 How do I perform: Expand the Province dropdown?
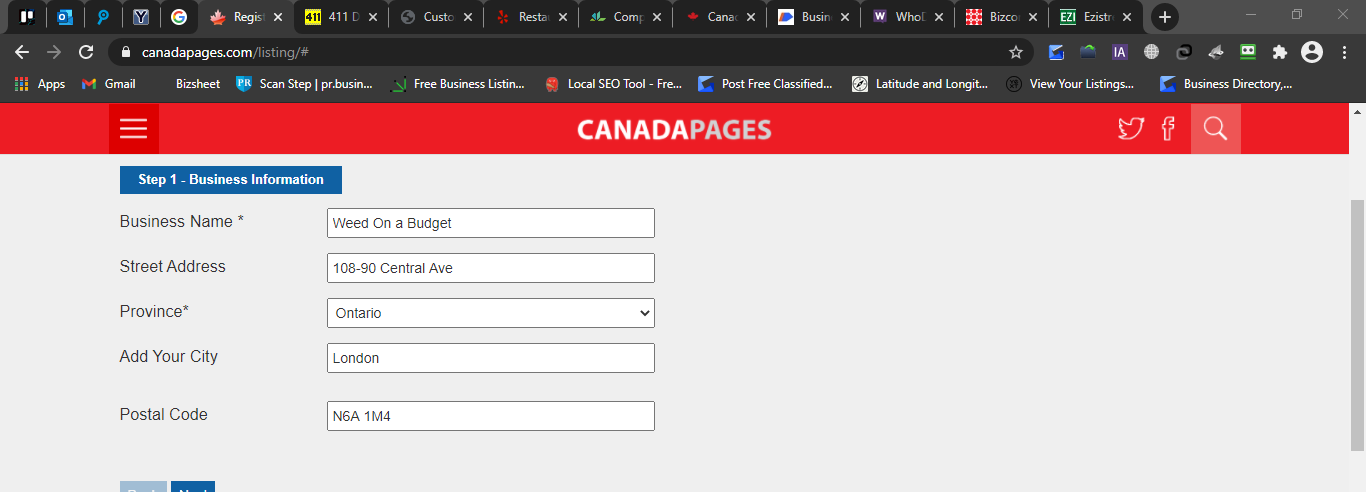[491, 313]
